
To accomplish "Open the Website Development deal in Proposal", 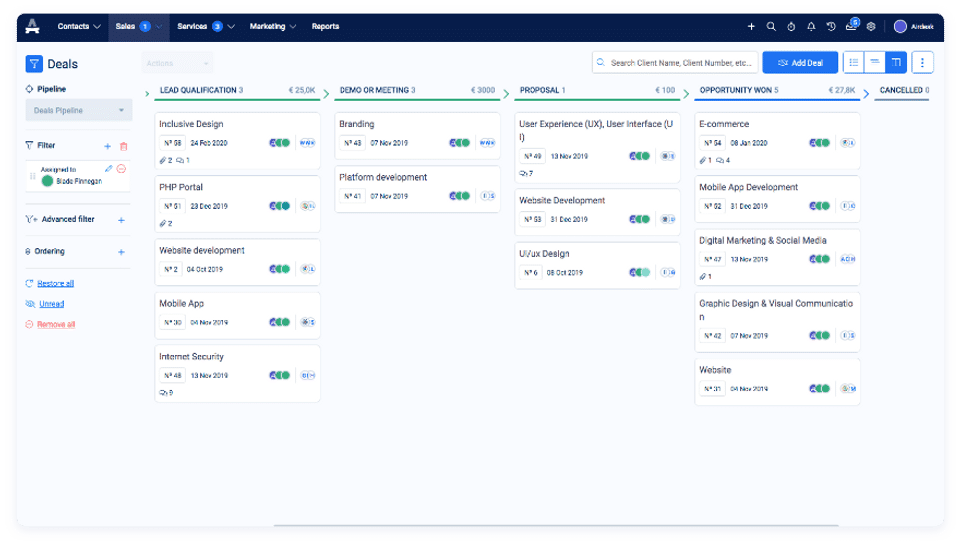I will click(597, 211).
